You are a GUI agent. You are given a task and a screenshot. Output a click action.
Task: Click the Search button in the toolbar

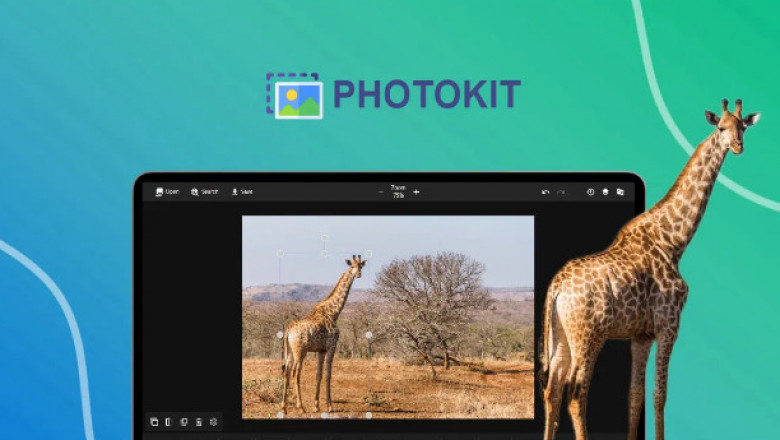coord(204,191)
